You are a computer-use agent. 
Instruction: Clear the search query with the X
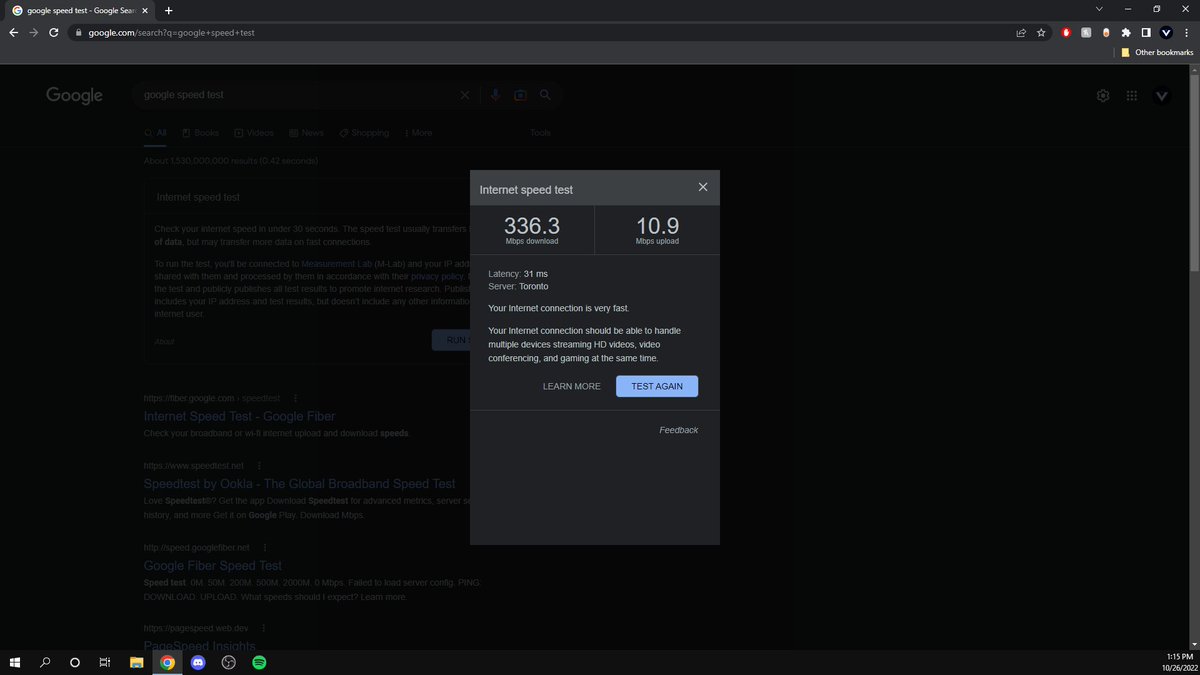point(464,95)
